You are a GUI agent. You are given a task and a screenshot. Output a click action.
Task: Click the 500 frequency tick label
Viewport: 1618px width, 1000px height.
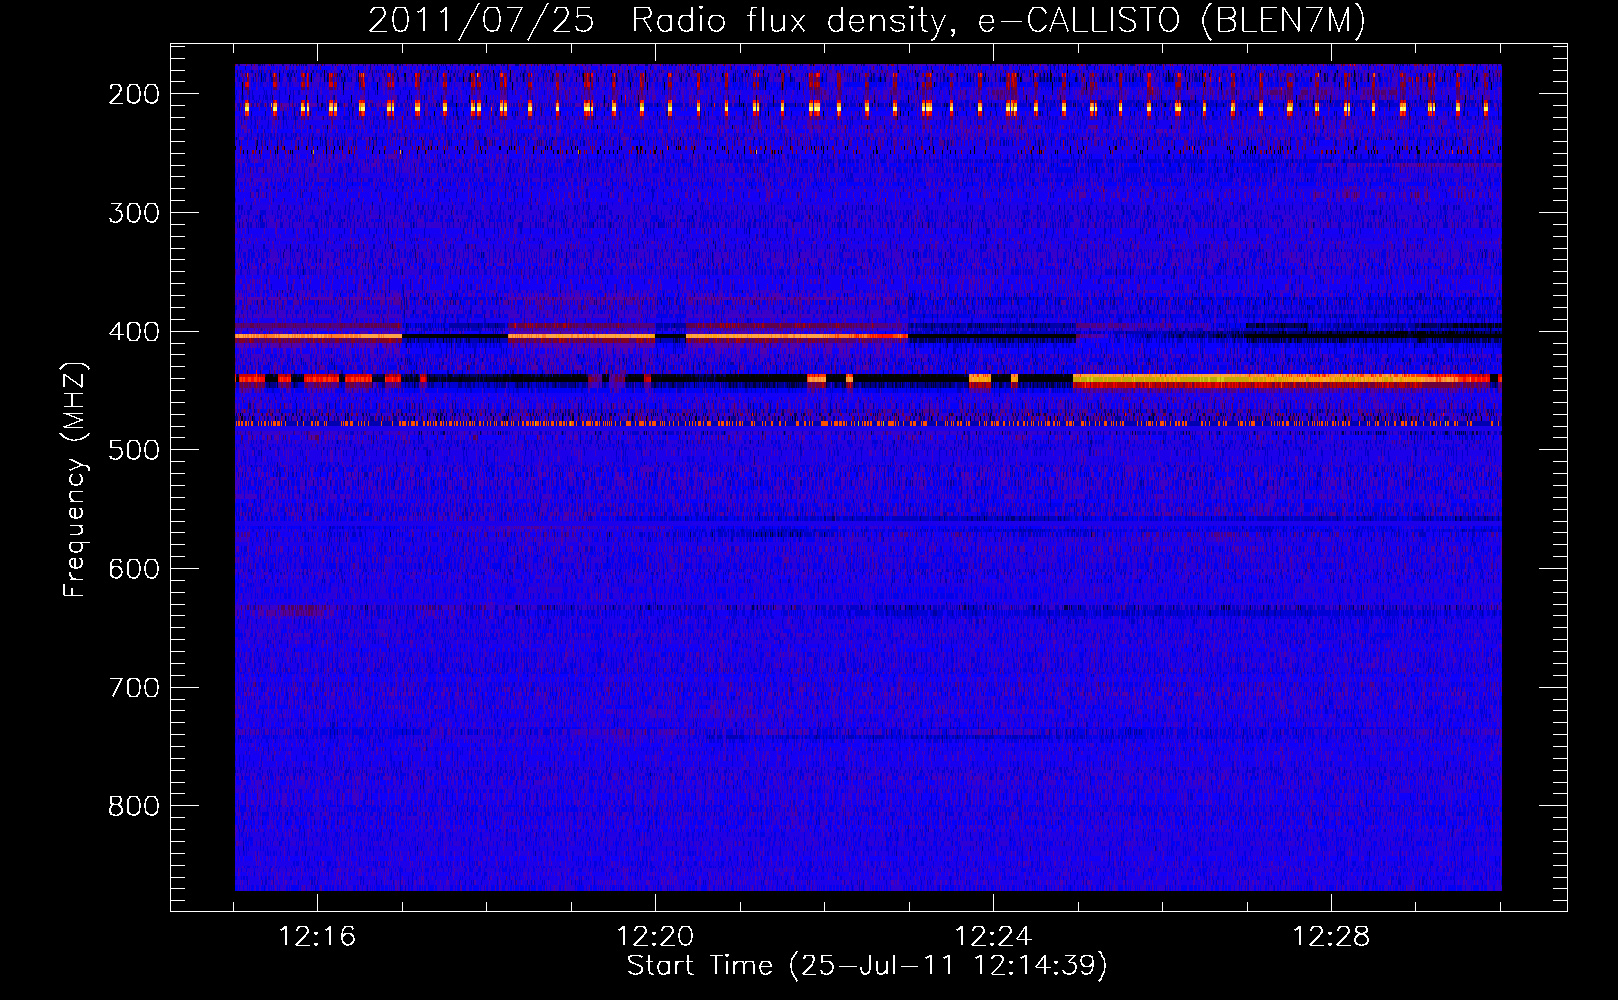133,450
